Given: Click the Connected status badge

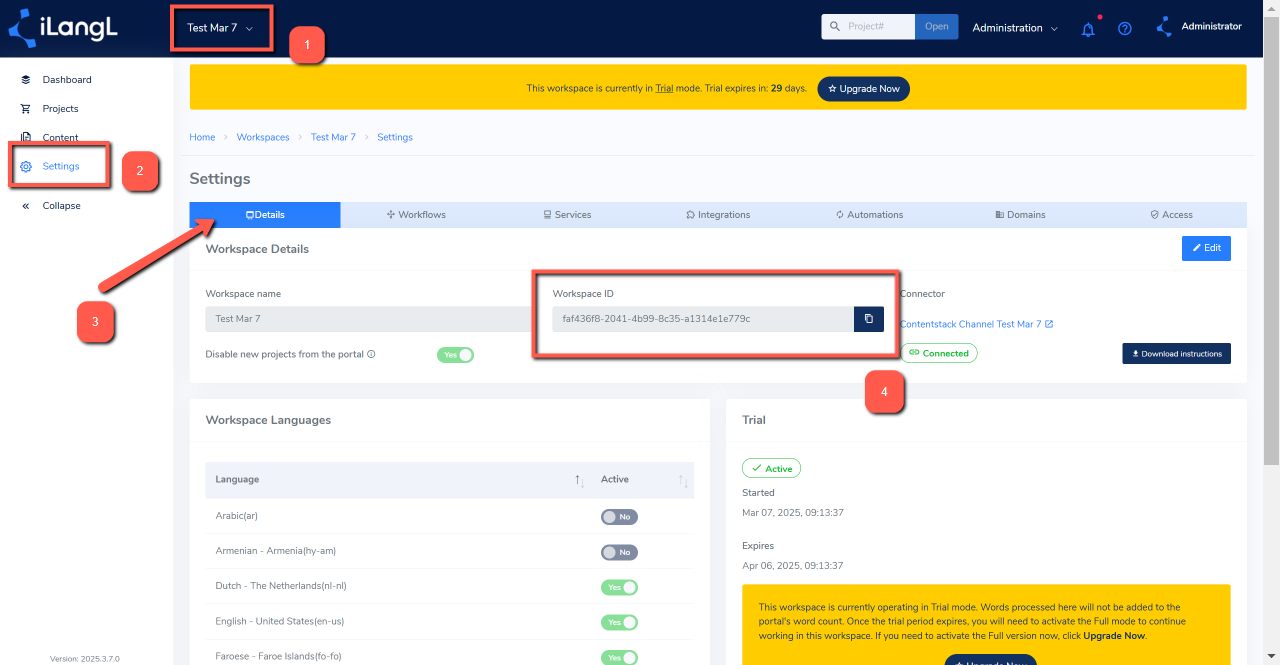Looking at the screenshot, I should (938, 353).
